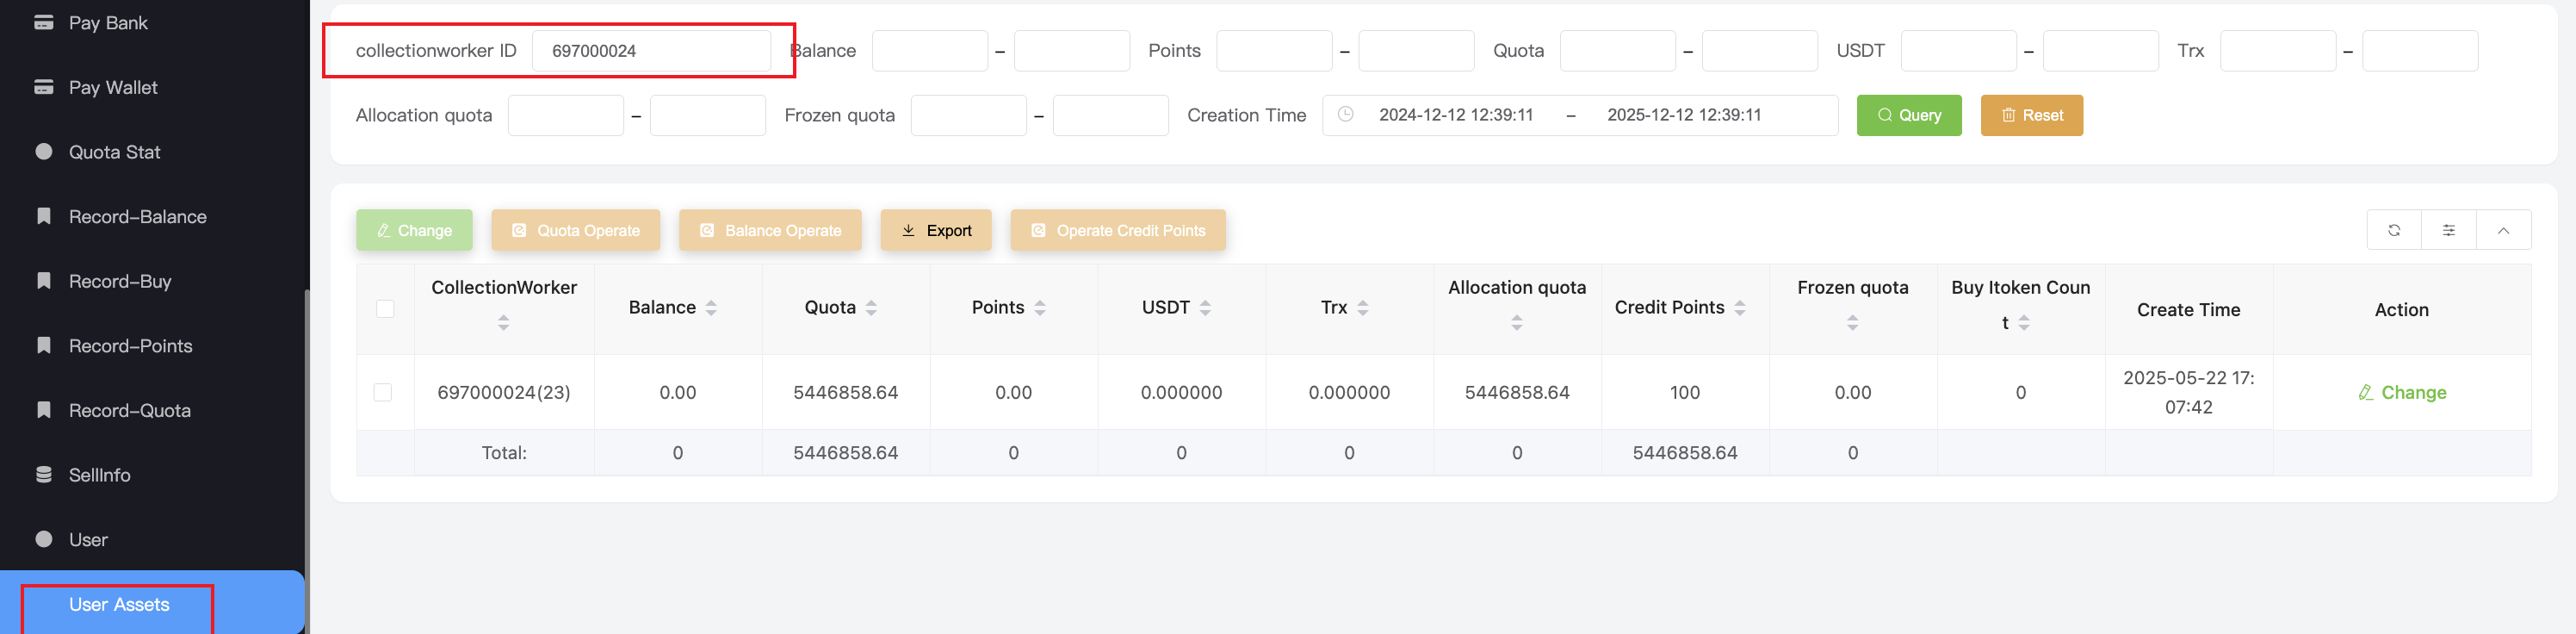Sort table by Balance column
Viewport: 2576px width, 634px height.
point(711,308)
